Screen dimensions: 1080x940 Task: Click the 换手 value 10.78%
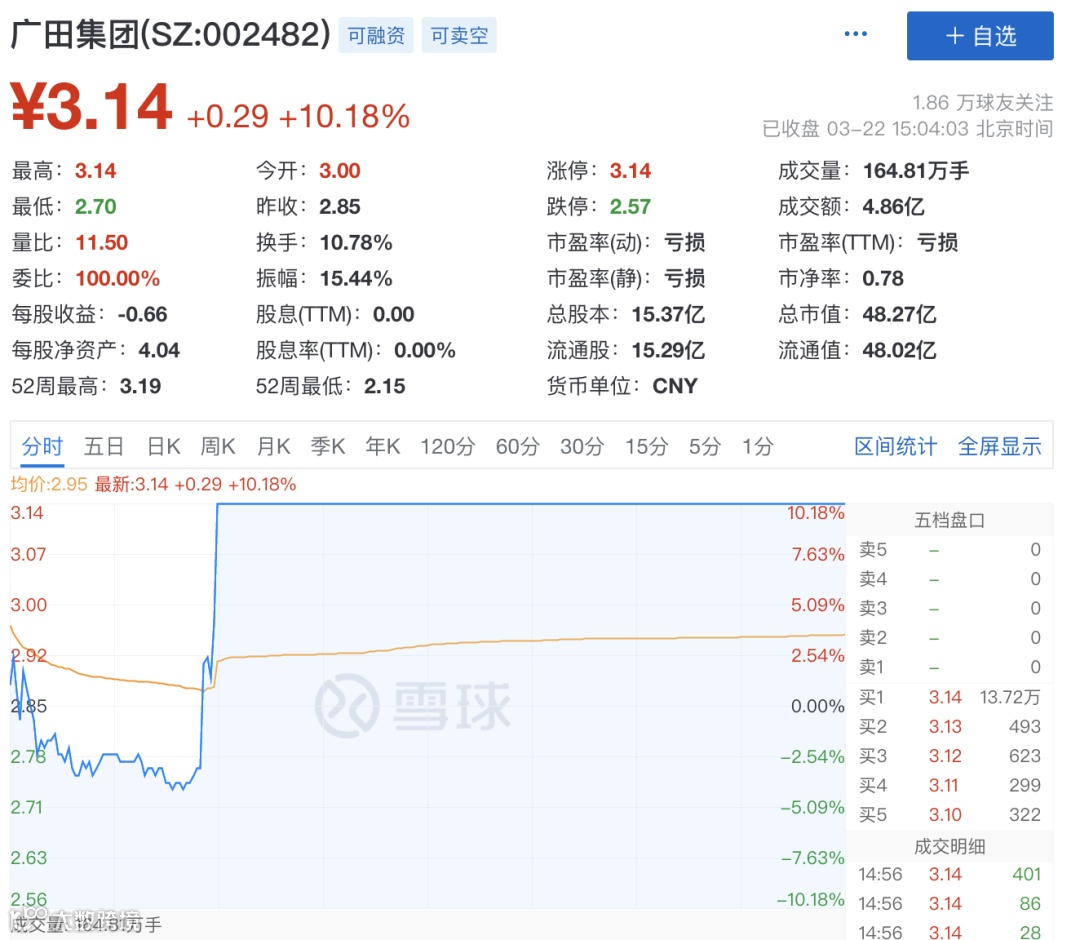pyautogui.click(x=356, y=242)
